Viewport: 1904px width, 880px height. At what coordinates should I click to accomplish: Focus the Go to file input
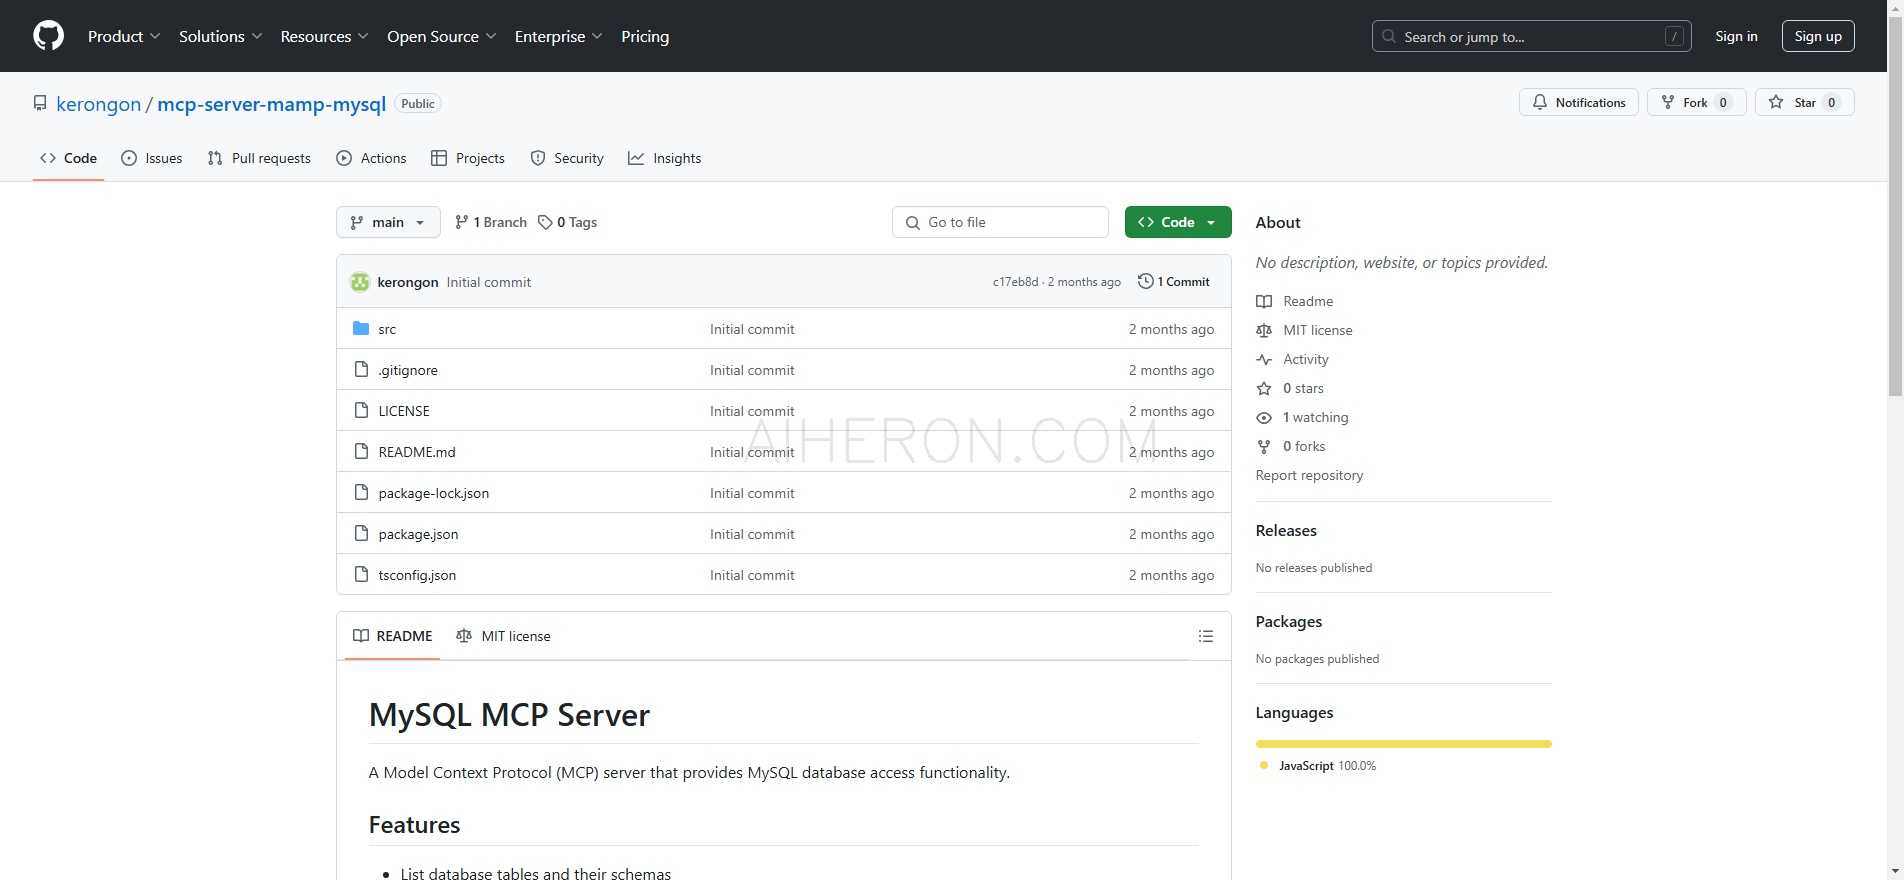pyautogui.click(x=1000, y=222)
